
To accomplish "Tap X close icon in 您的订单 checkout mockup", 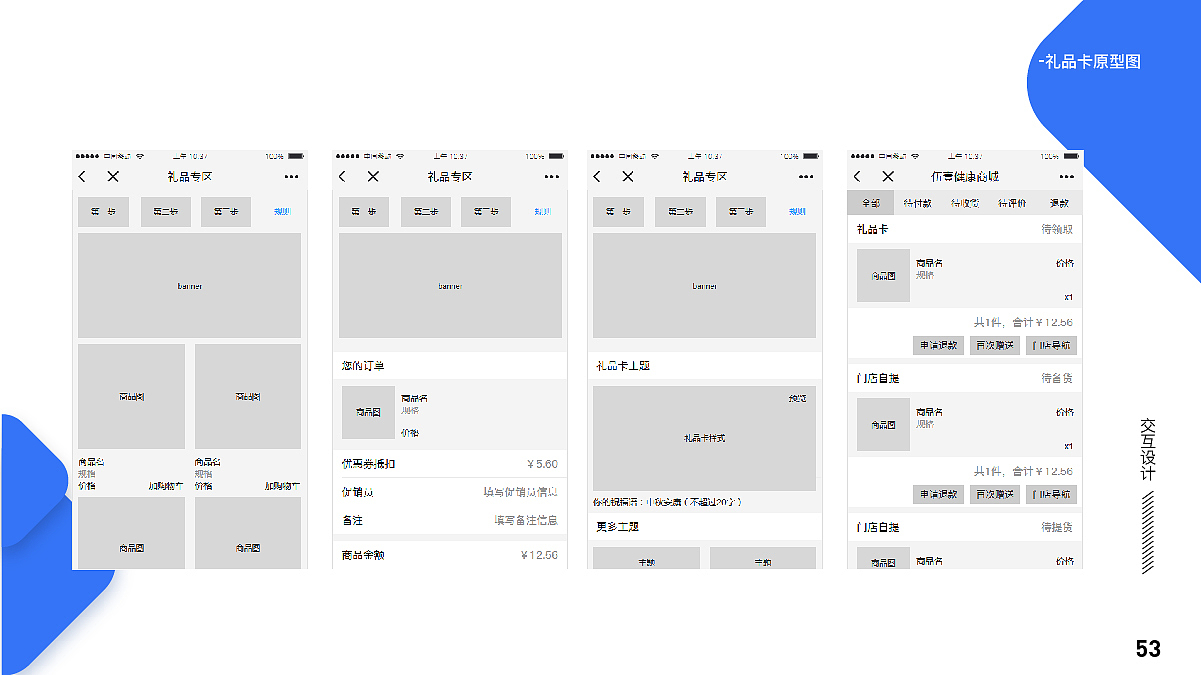I will (x=373, y=176).
